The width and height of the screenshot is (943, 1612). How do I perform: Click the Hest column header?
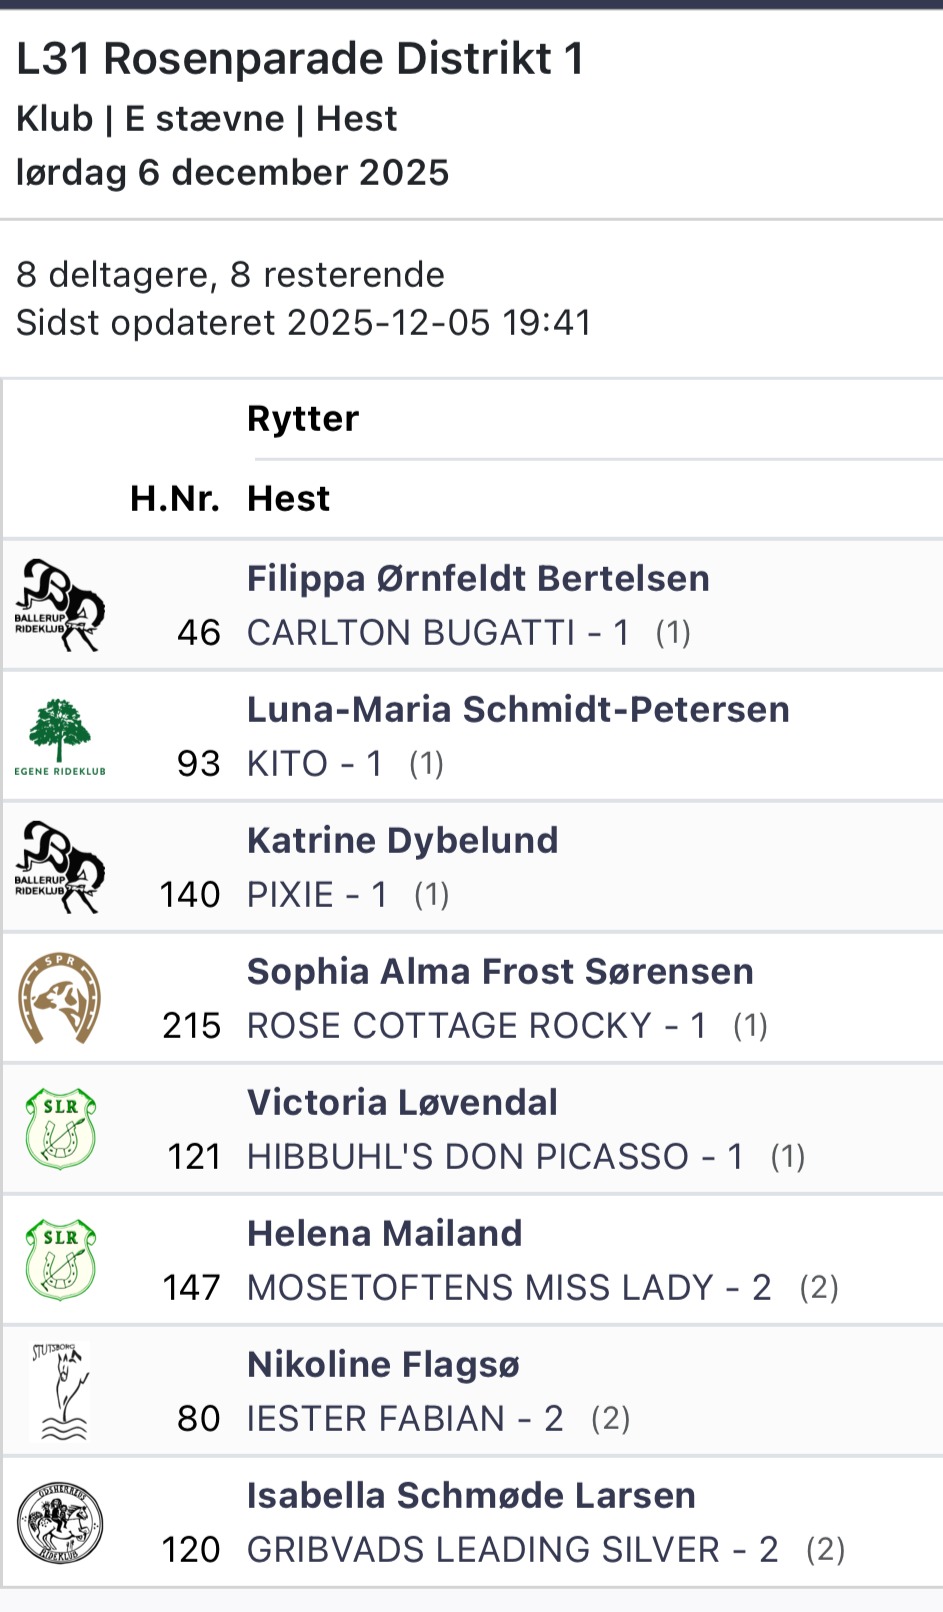coord(288,498)
